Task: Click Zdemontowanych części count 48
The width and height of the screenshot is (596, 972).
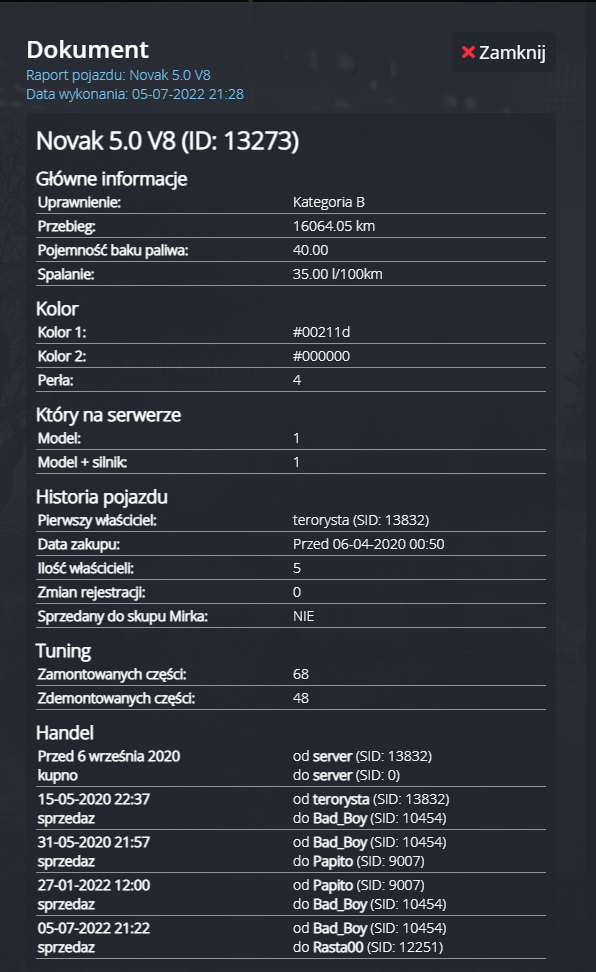Action: click(301, 698)
